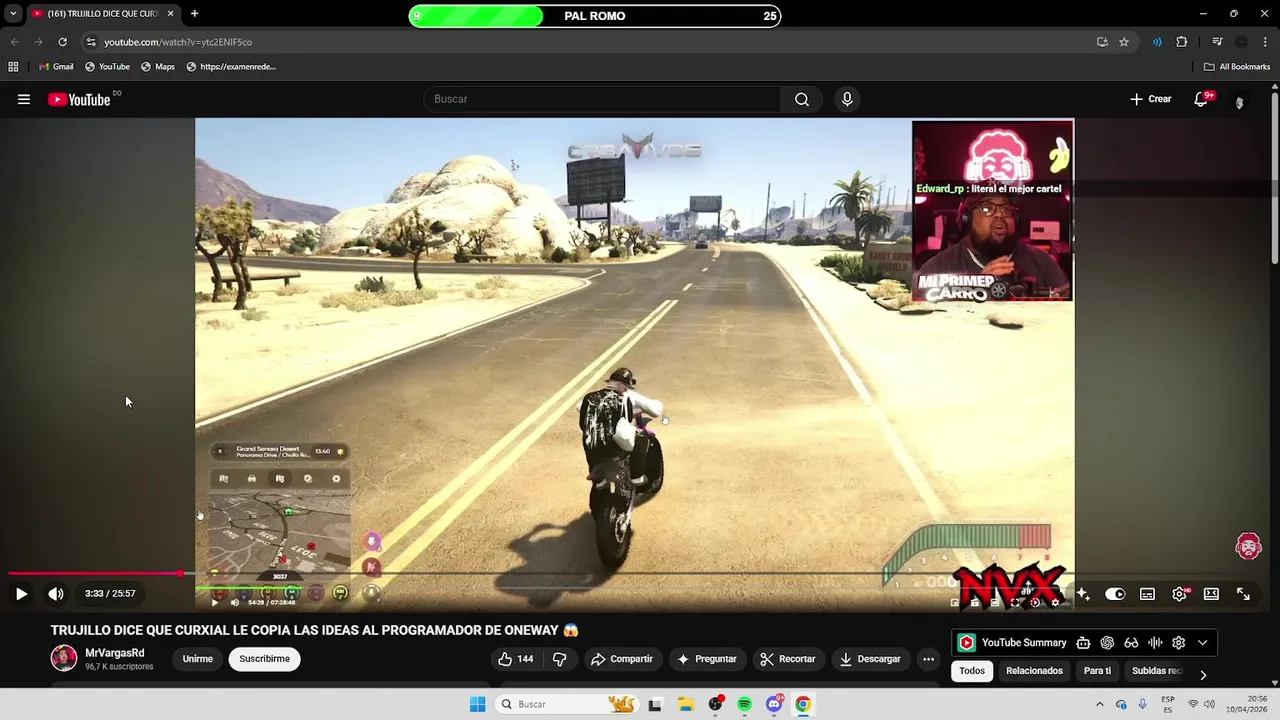Screen dimensions: 1280x720
Task: Click the sparkle Ask icon in player
Action: click(1083, 594)
